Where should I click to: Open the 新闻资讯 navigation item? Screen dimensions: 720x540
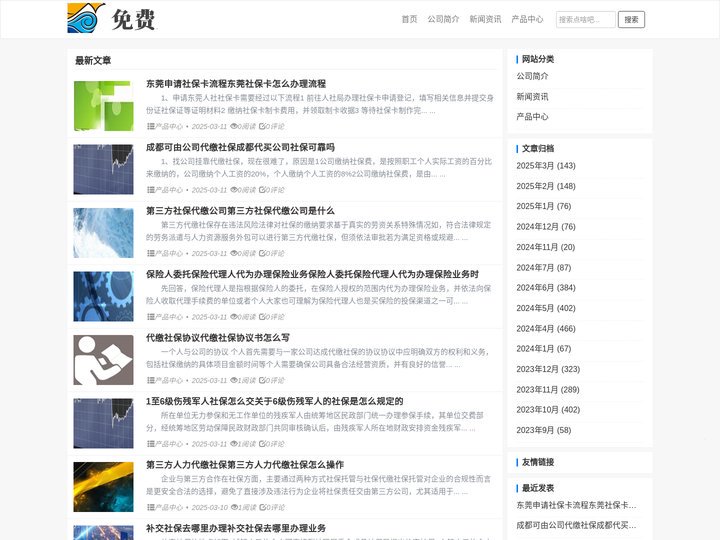pos(485,19)
